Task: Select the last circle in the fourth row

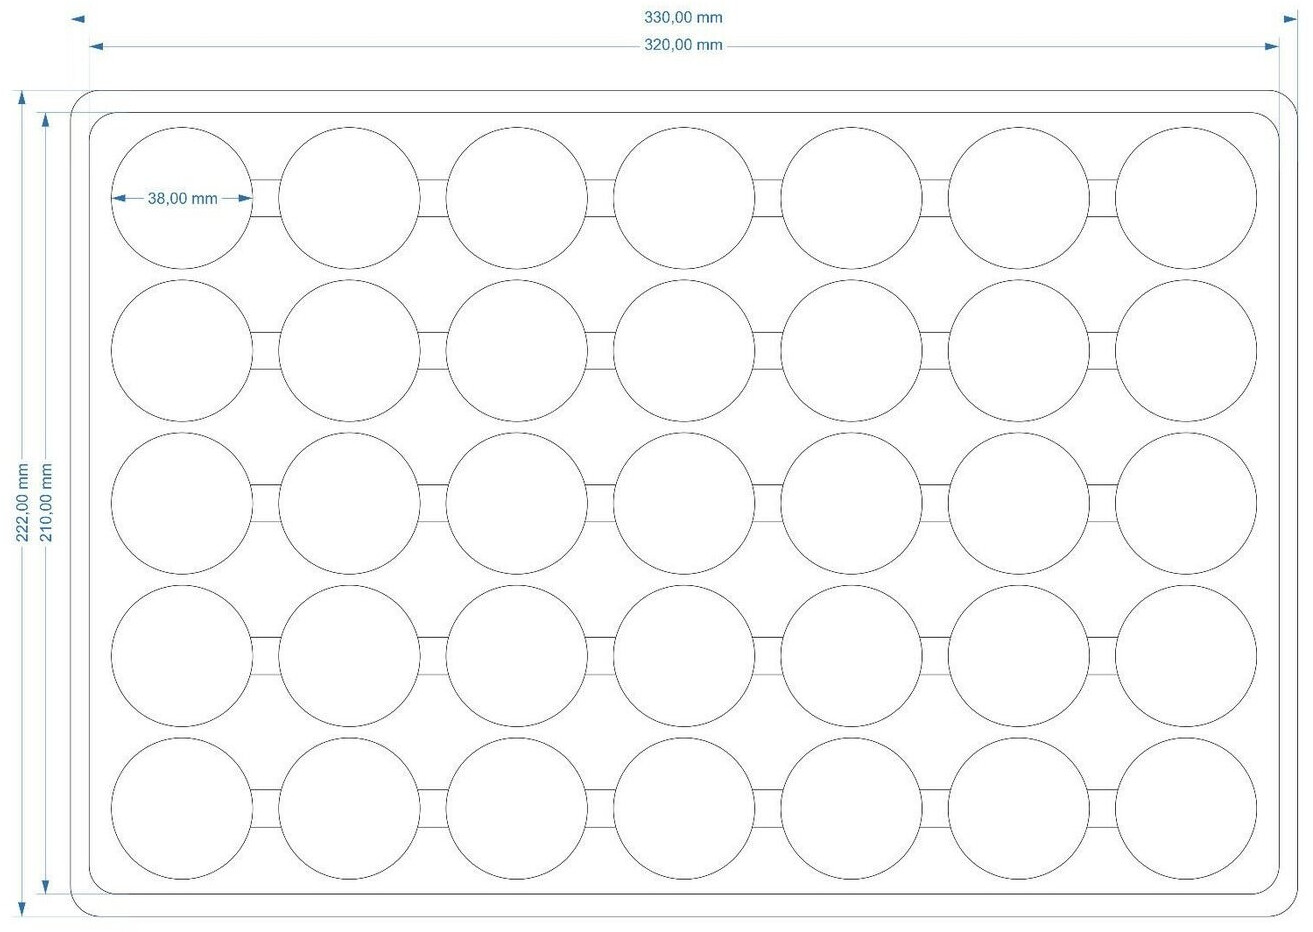Action: [x=1185, y=656]
